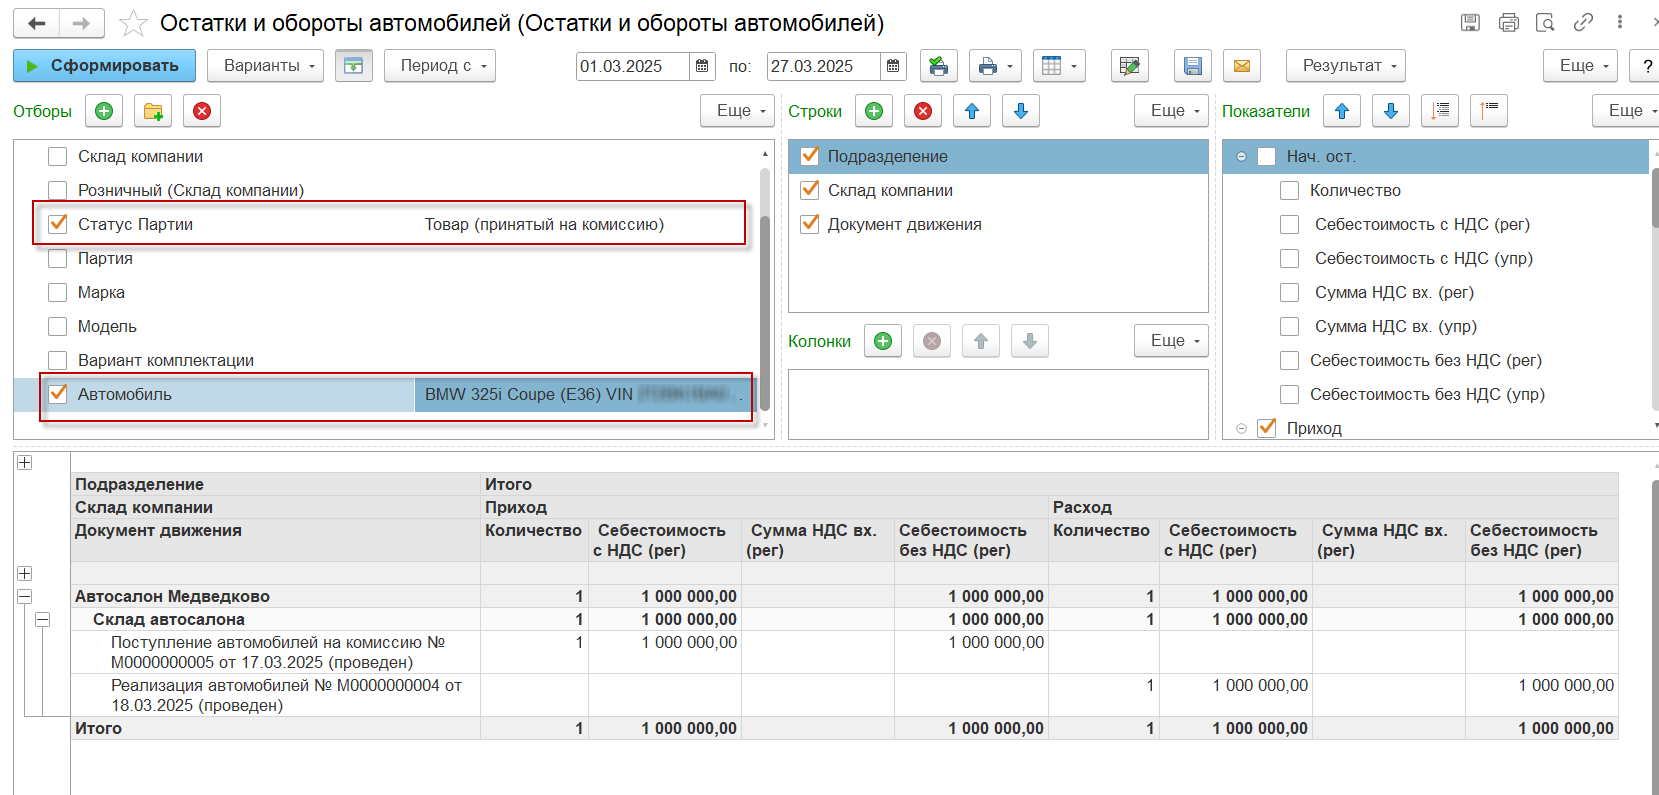Click the printer icon in title bar
1659x795 pixels.
click(1508, 22)
